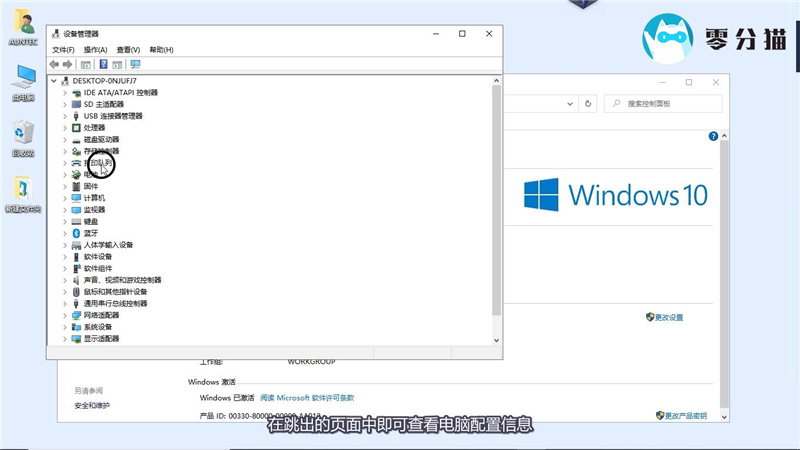
Task: Click the refresh button beside the address bar
Action: click(x=589, y=103)
